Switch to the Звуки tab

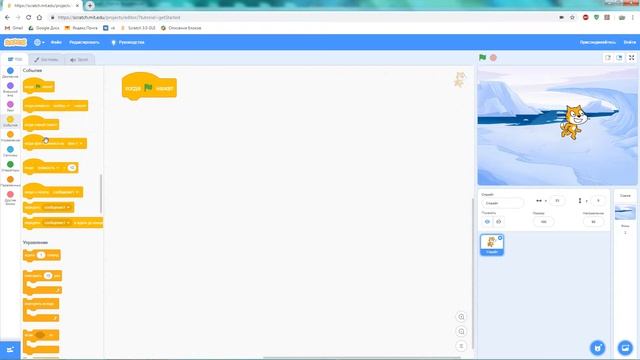(x=79, y=60)
